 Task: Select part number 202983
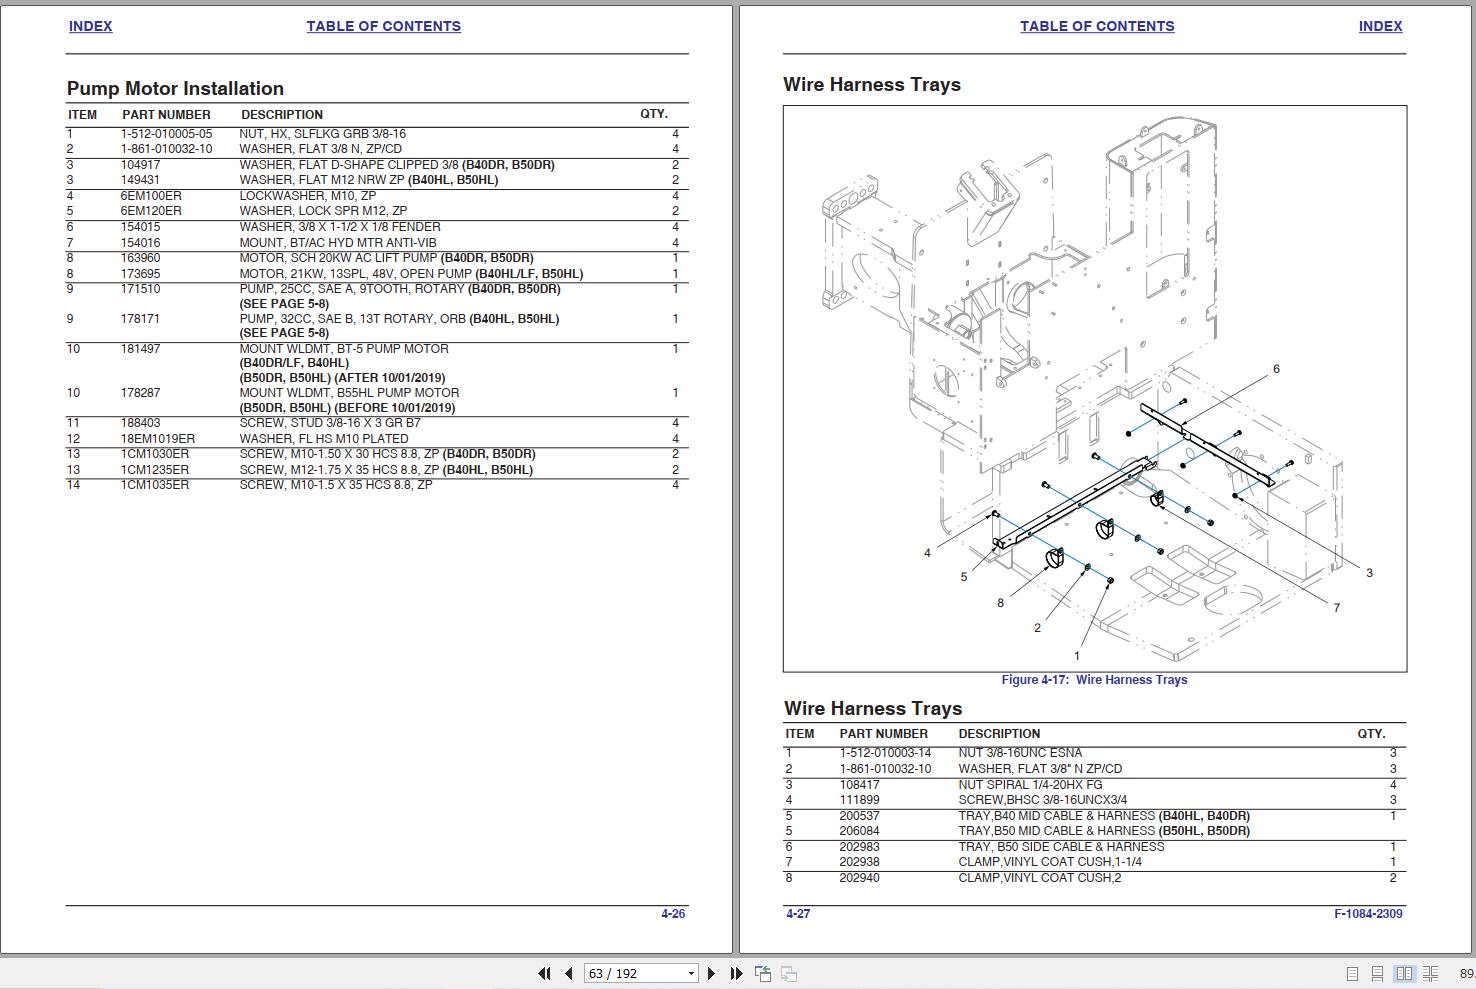pos(859,847)
